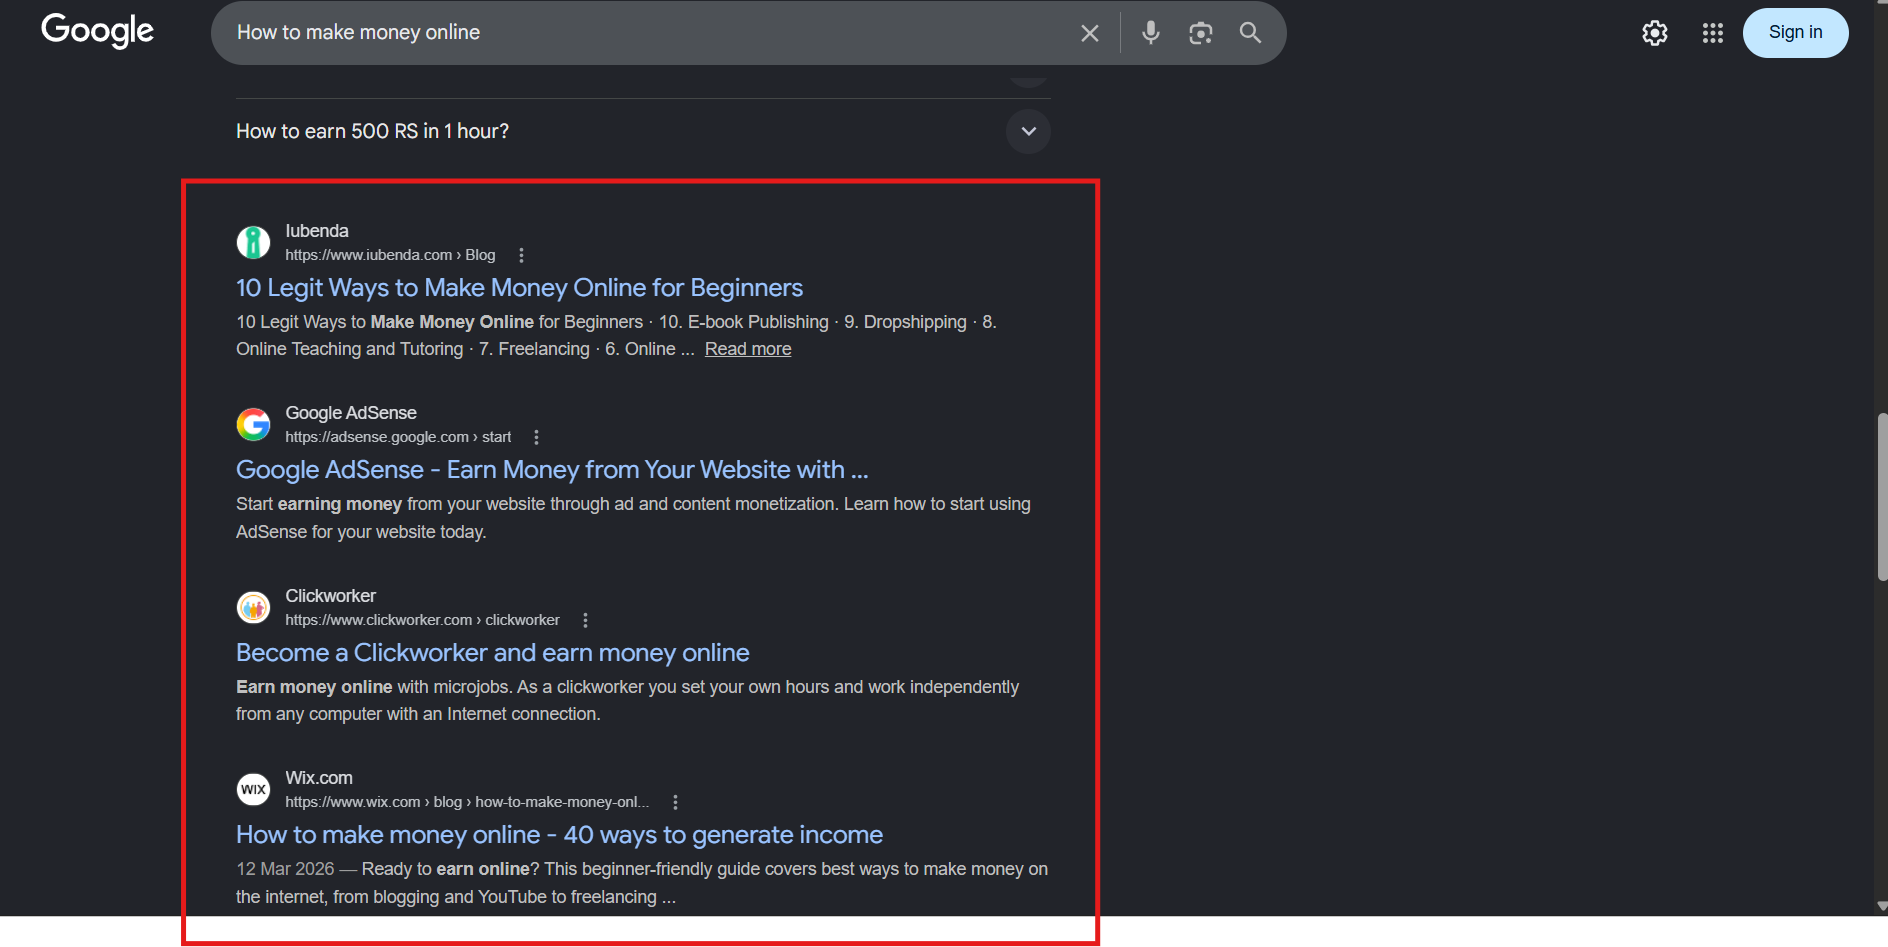This screenshot has width=1888, height=947.
Task: Start voice search with microphone
Action: click(1150, 33)
